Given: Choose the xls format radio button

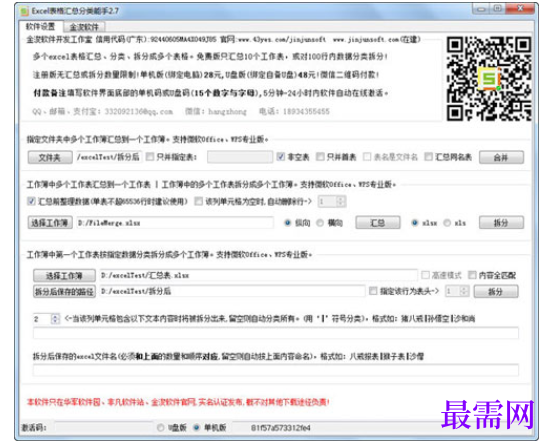Looking at the screenshot, I should click(x=447, y=223).
